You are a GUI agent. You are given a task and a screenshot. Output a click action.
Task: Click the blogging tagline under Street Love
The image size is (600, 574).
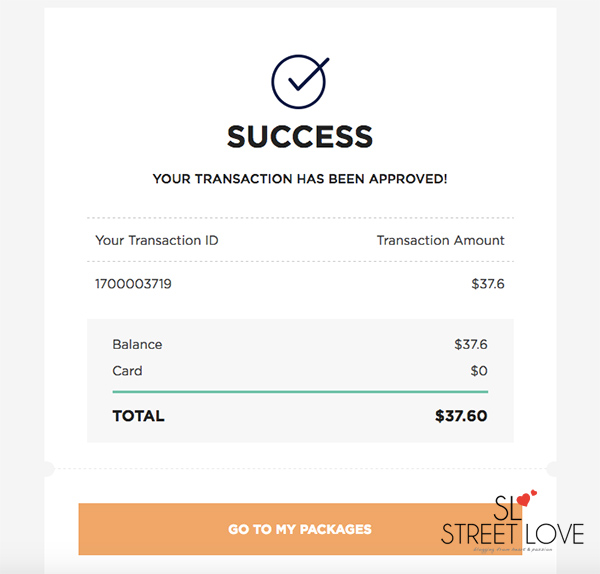point(513,550)
